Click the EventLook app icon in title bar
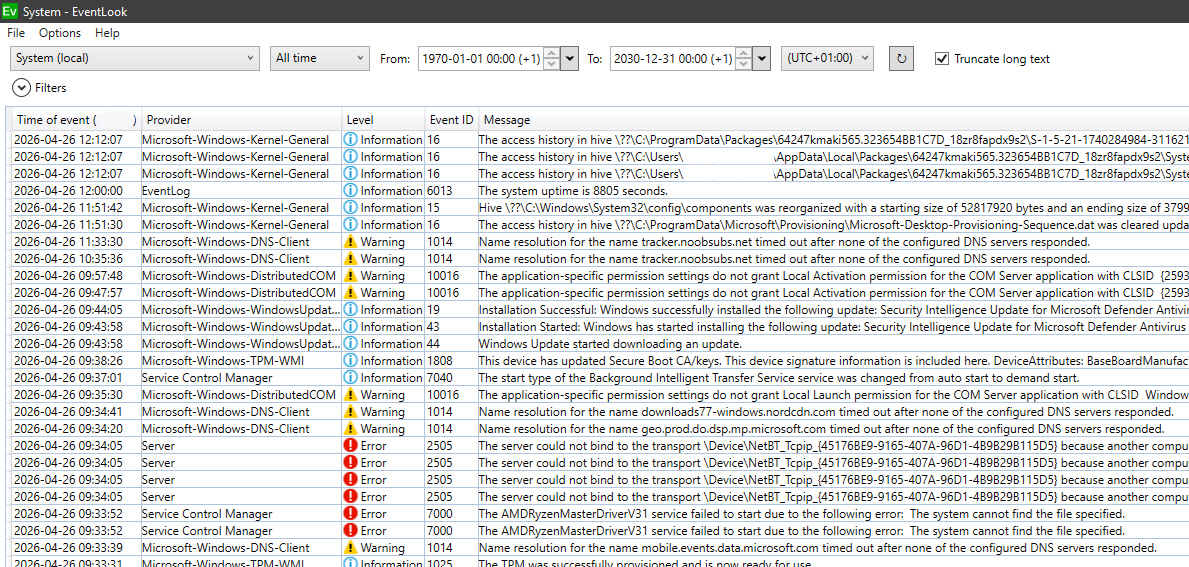This screenshot has width=1189, height=567. click(9, 11)
